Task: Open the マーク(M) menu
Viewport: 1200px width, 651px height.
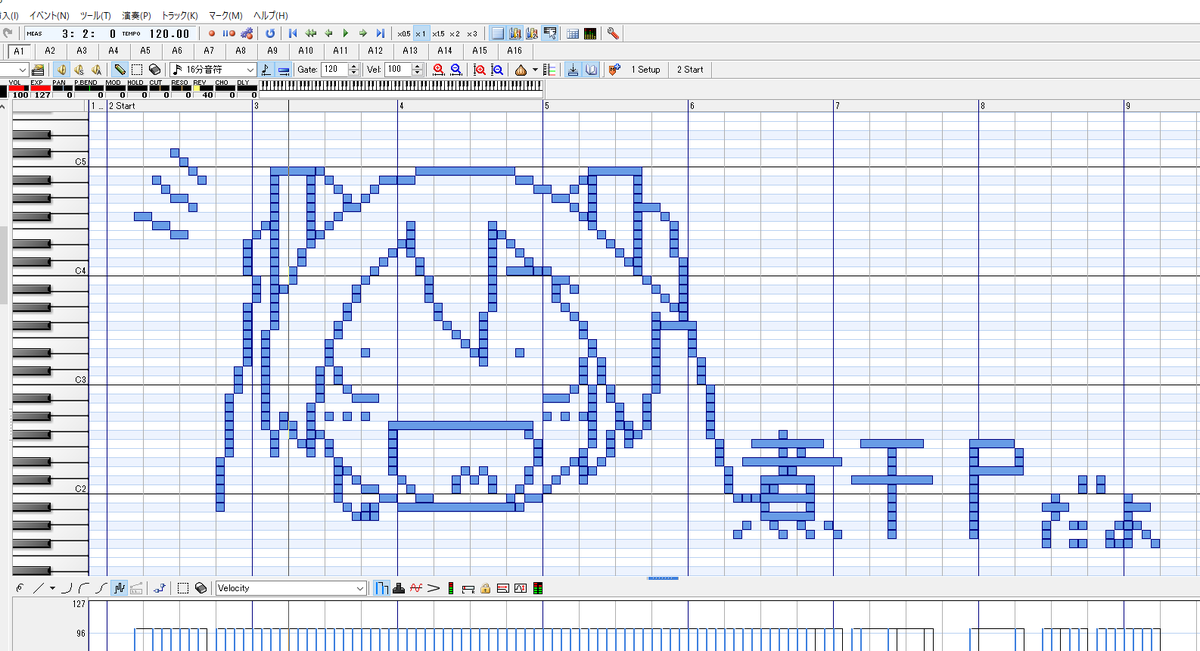Action: (225, 16)
